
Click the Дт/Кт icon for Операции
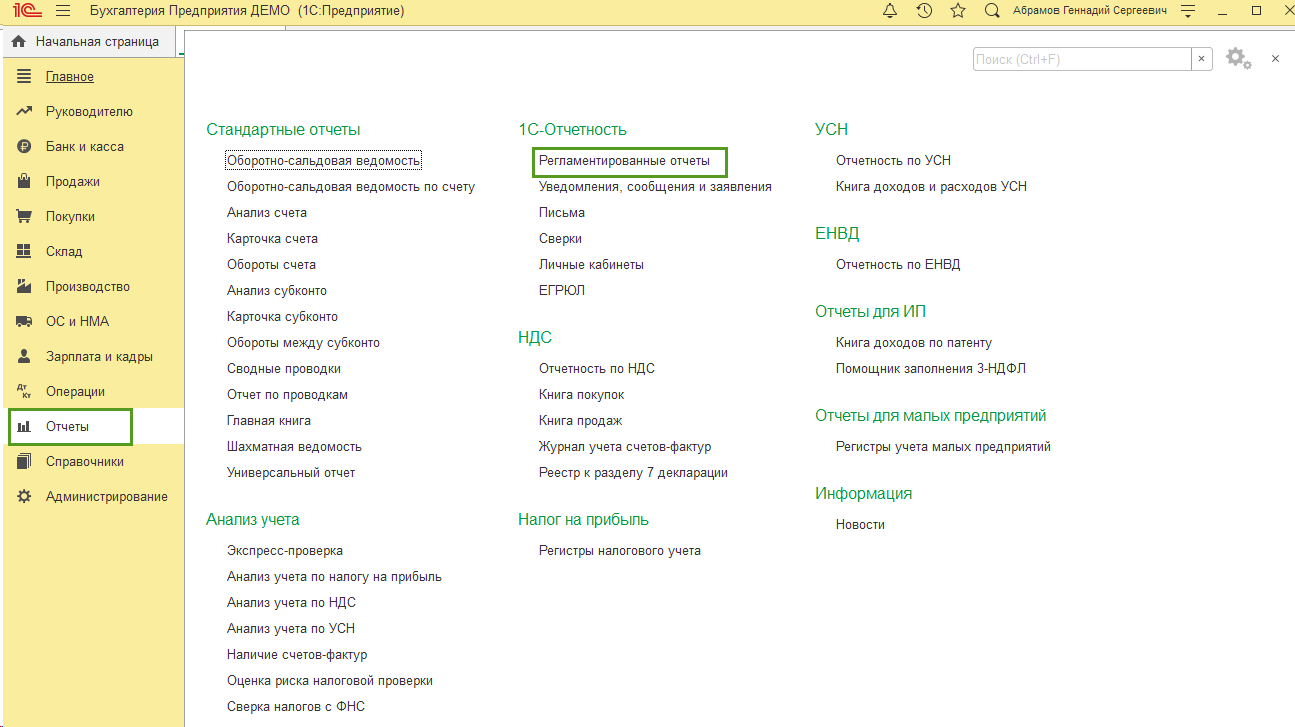25,391
